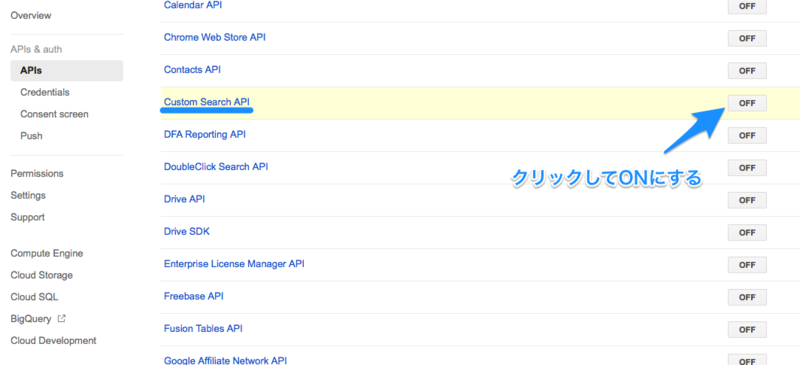
Task: Select APIs in the sidebar
Action: (66, 70)
